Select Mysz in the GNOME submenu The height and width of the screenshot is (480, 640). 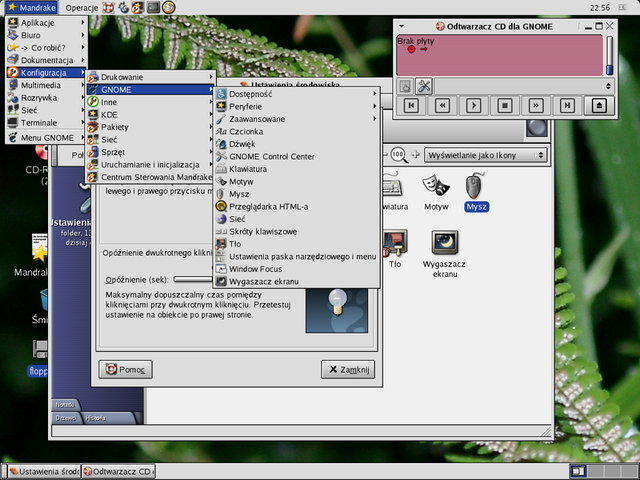click(296, 194)
